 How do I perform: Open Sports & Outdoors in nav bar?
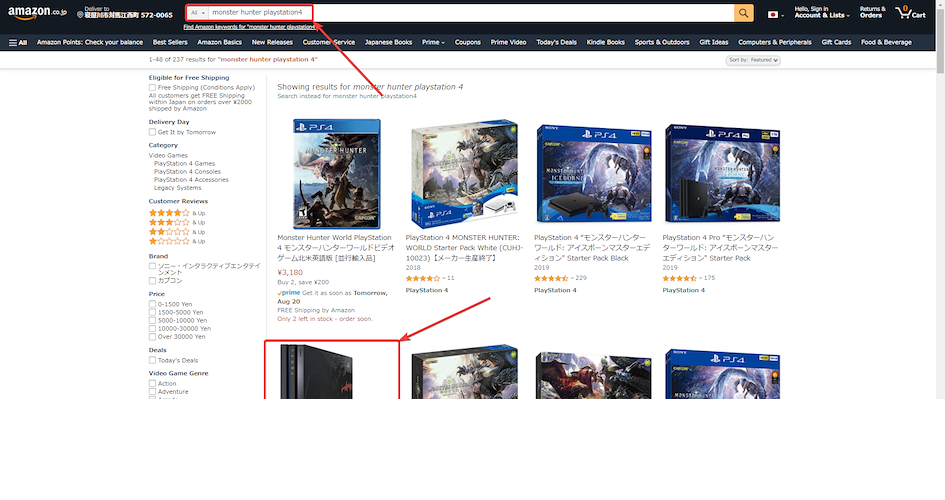point(662,43)
